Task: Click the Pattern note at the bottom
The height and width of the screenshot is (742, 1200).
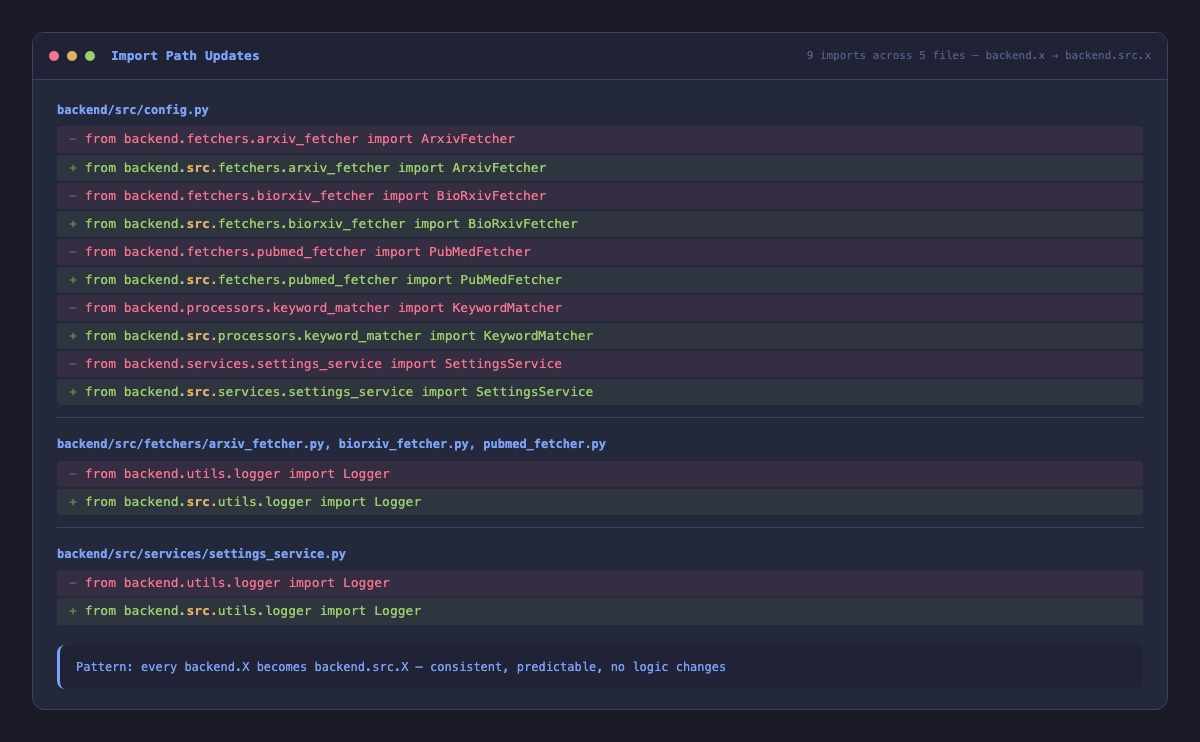Action: pyautogui.click(x=401, y=667)
